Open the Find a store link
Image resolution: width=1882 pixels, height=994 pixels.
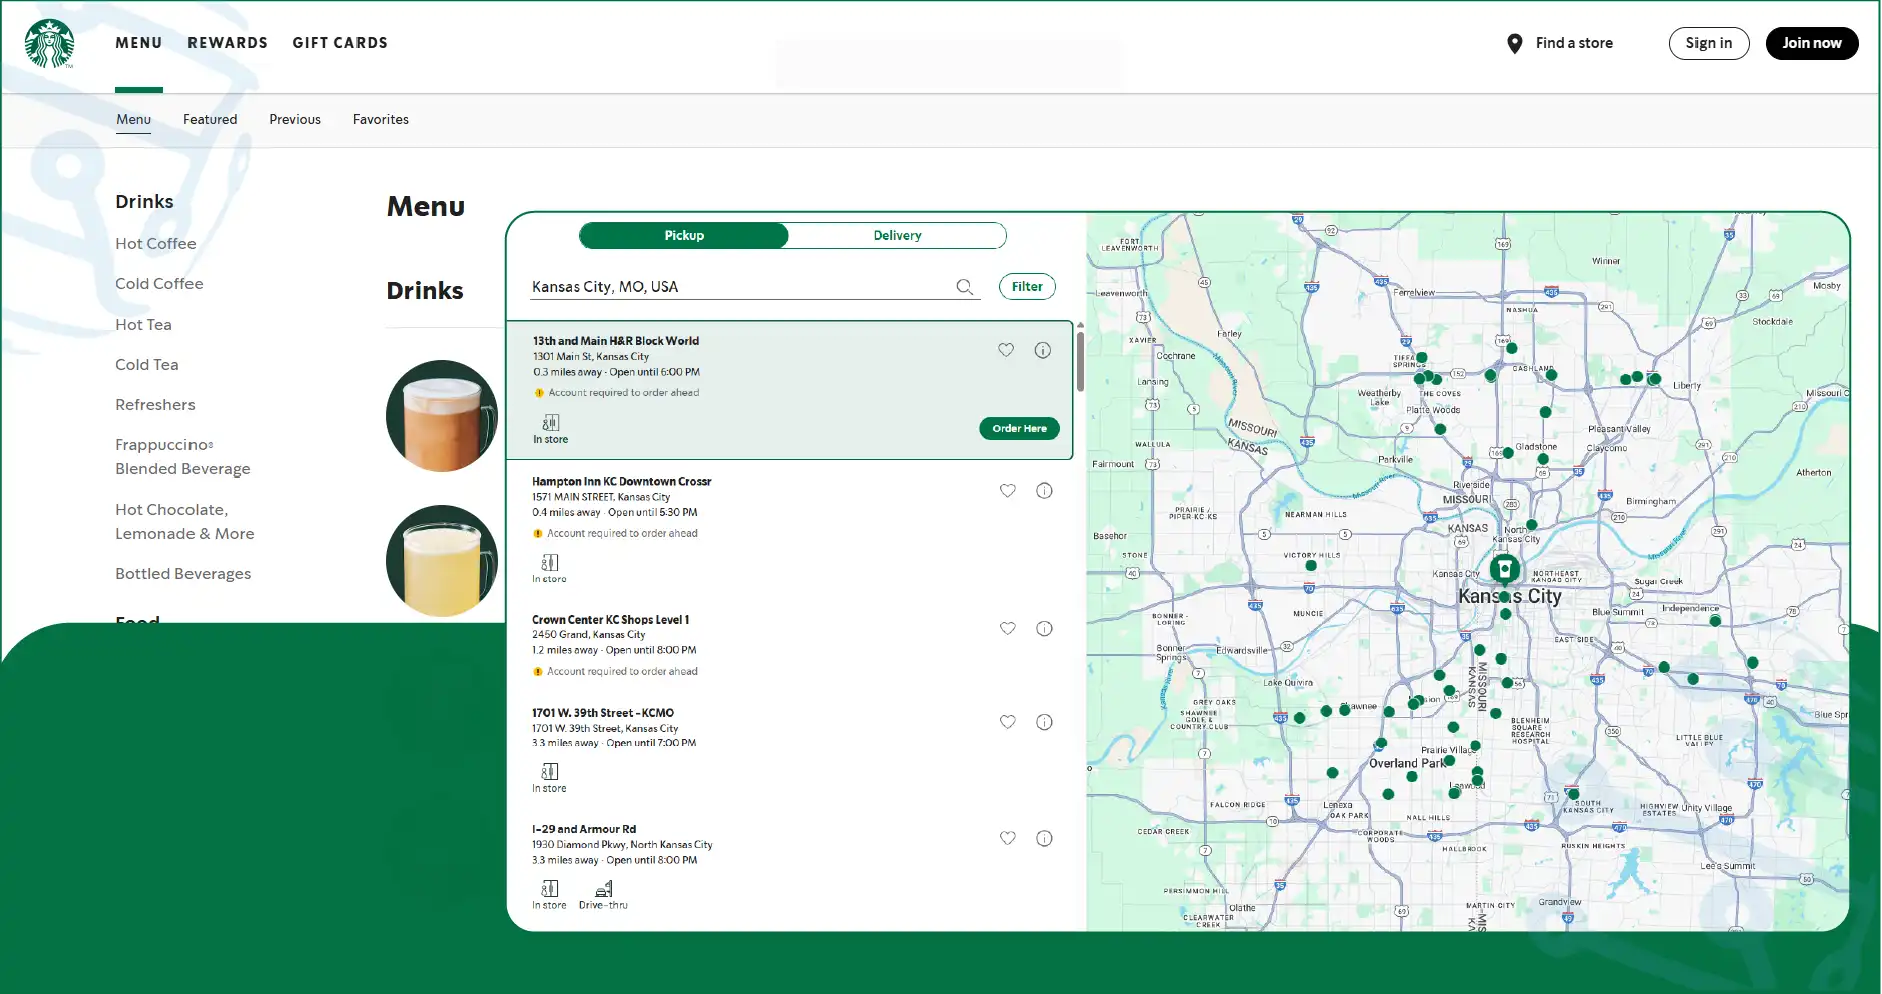point(1574,43)
